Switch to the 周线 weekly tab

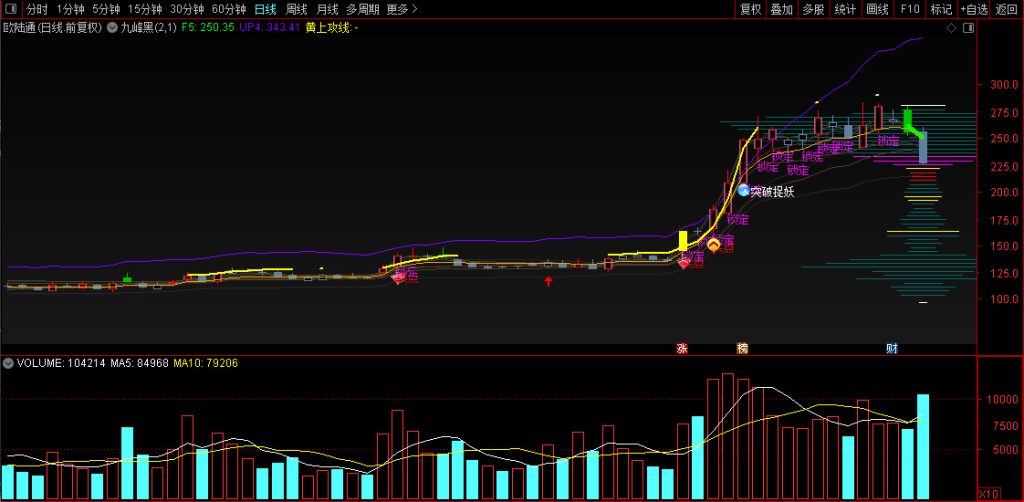[x=297, y=9]
